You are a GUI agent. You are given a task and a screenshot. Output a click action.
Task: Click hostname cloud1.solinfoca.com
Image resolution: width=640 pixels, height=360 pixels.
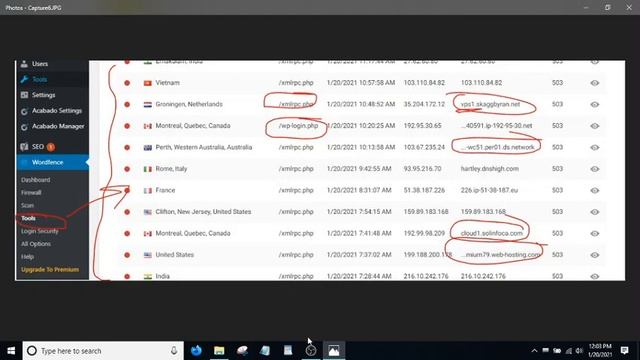491,233
